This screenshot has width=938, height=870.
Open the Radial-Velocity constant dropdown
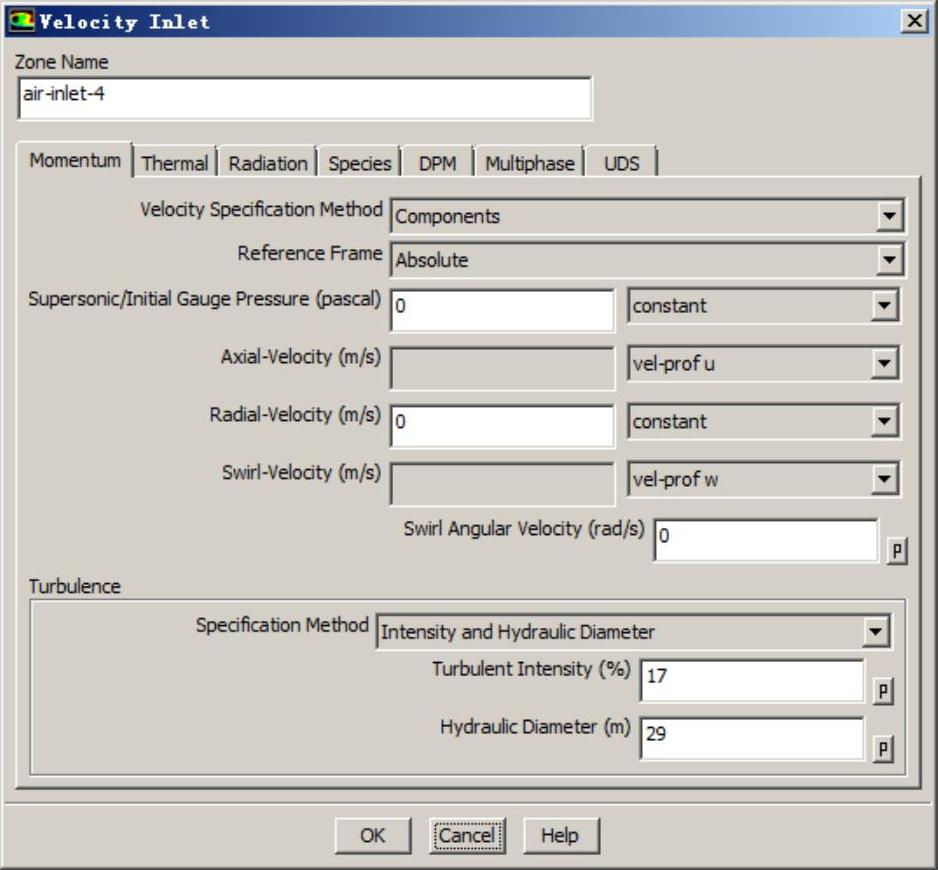coord(763,422)
